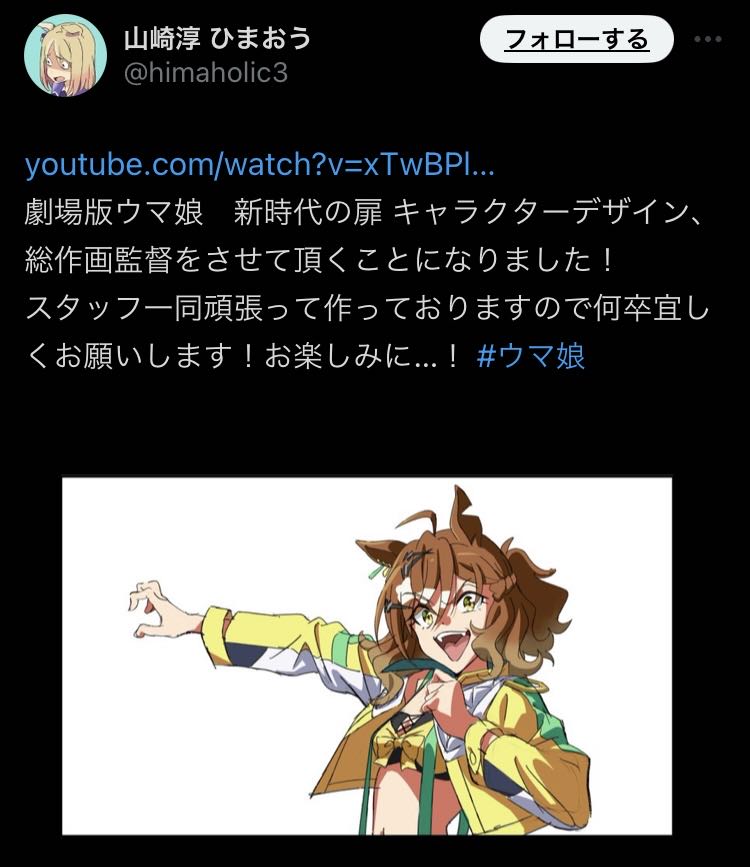
Task: Open the attached horse girl illustration
Action: pos(367,656)
